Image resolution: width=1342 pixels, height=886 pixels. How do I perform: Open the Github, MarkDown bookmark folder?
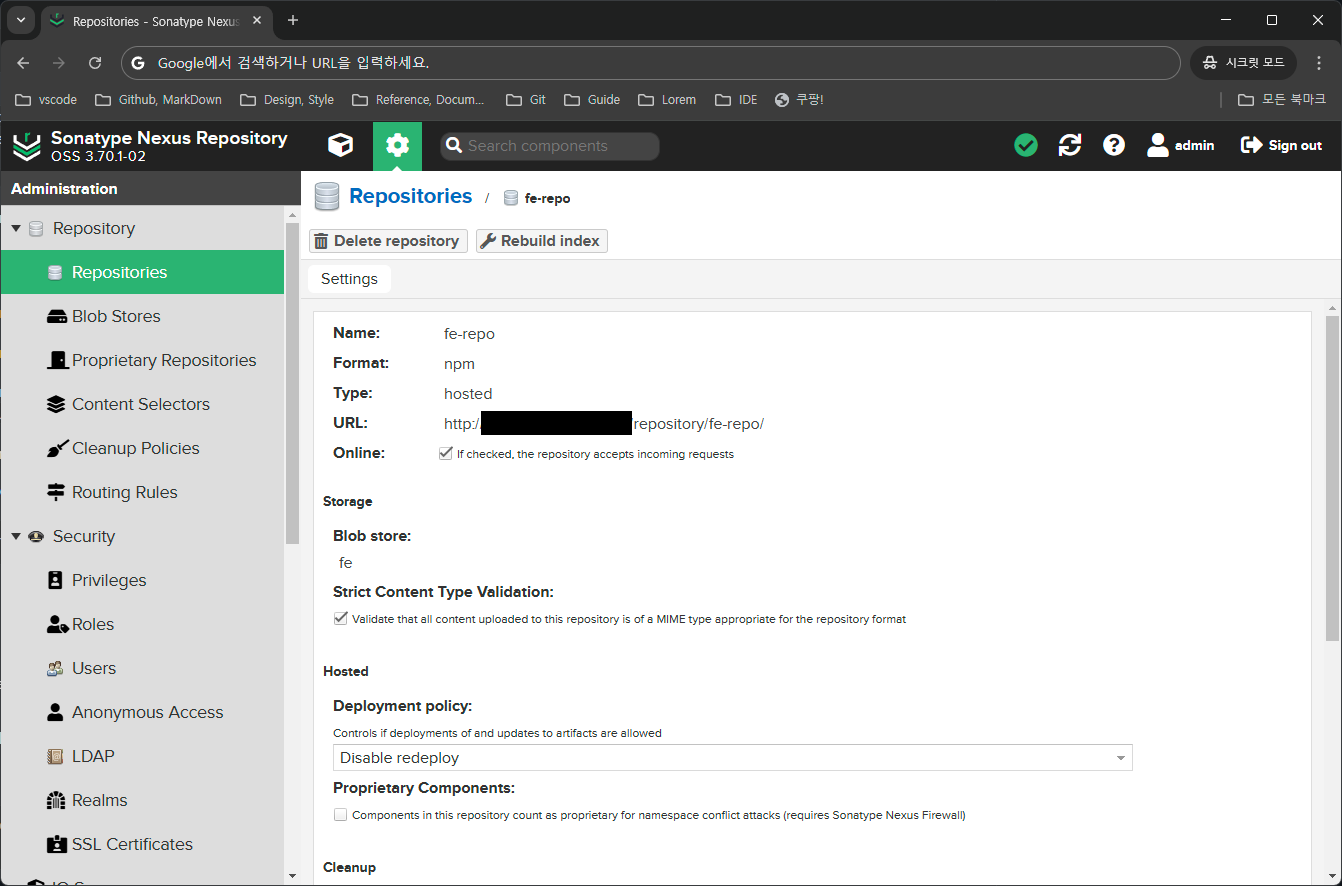click(158, 99)
